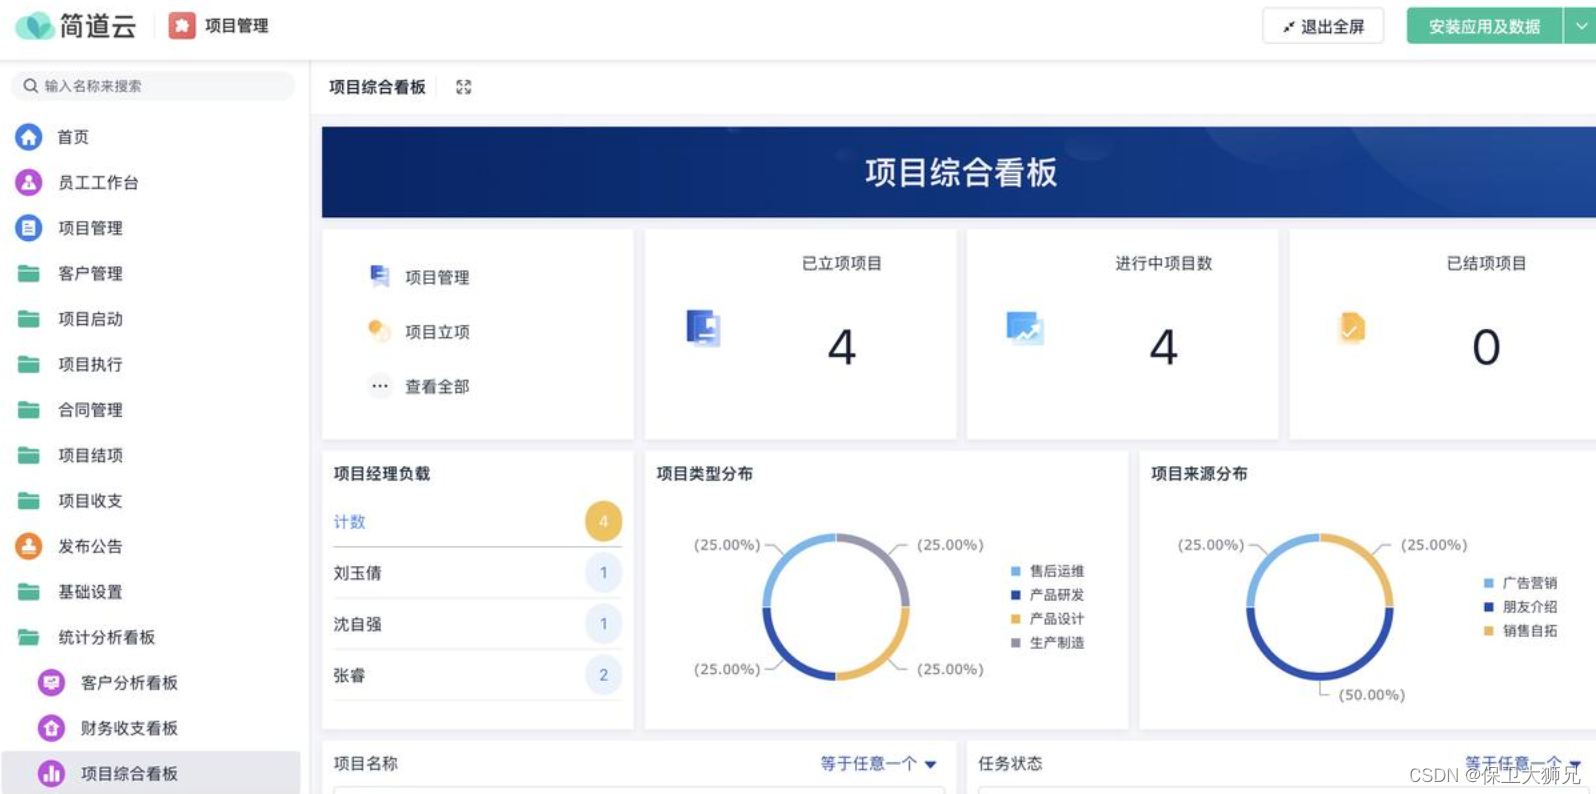Click the 简道云 logo icon
1596x794 pixels.
click(x=35, y=25)
